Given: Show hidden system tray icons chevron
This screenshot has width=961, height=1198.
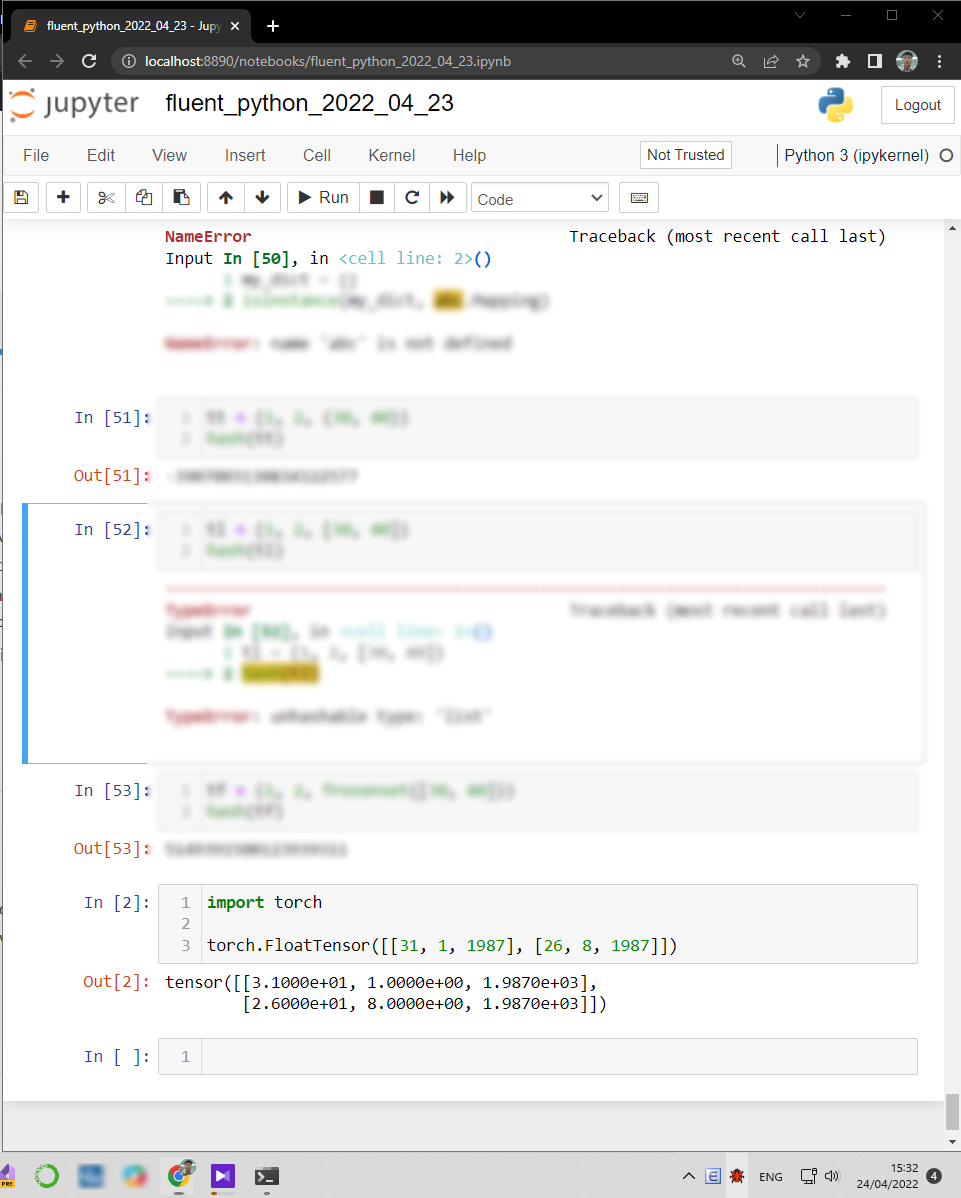Looking at the screenshot, I should [688, 1176].
